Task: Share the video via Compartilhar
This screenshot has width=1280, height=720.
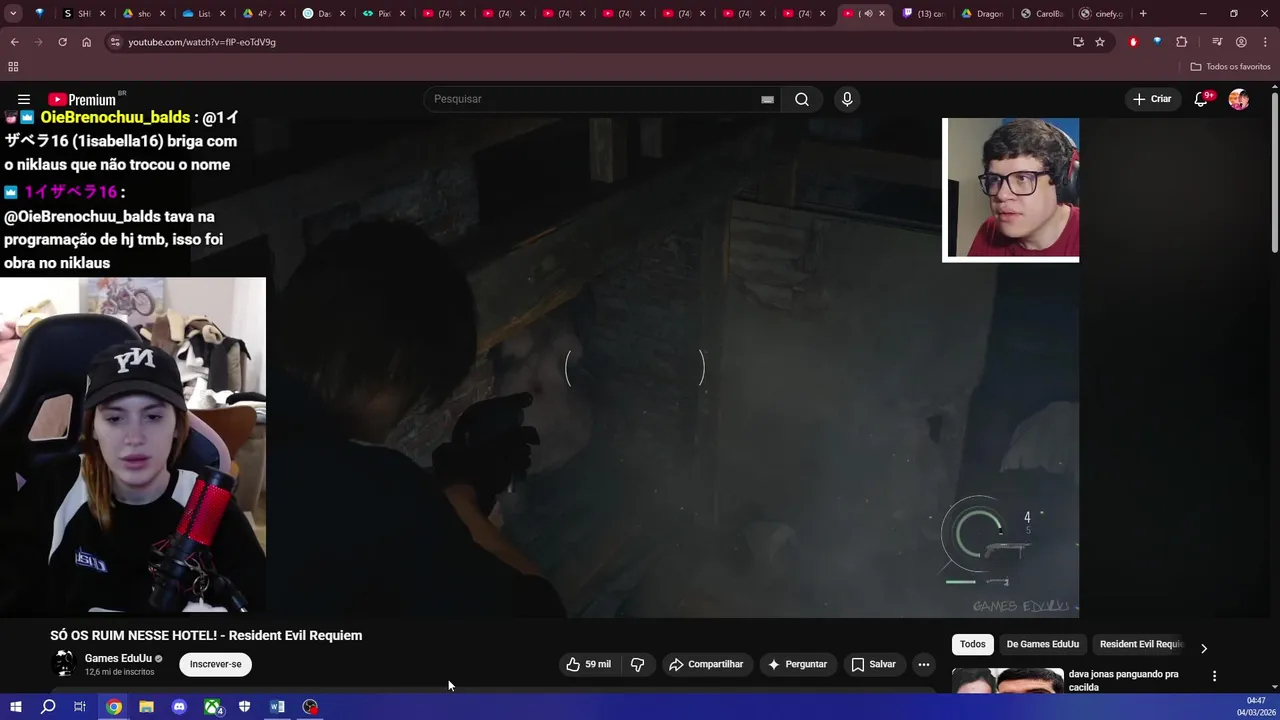Action: click(x=706, y=664)
